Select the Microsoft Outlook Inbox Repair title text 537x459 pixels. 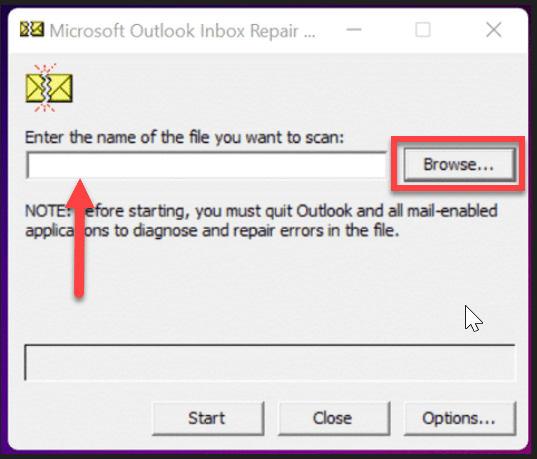tap(182, 31)
